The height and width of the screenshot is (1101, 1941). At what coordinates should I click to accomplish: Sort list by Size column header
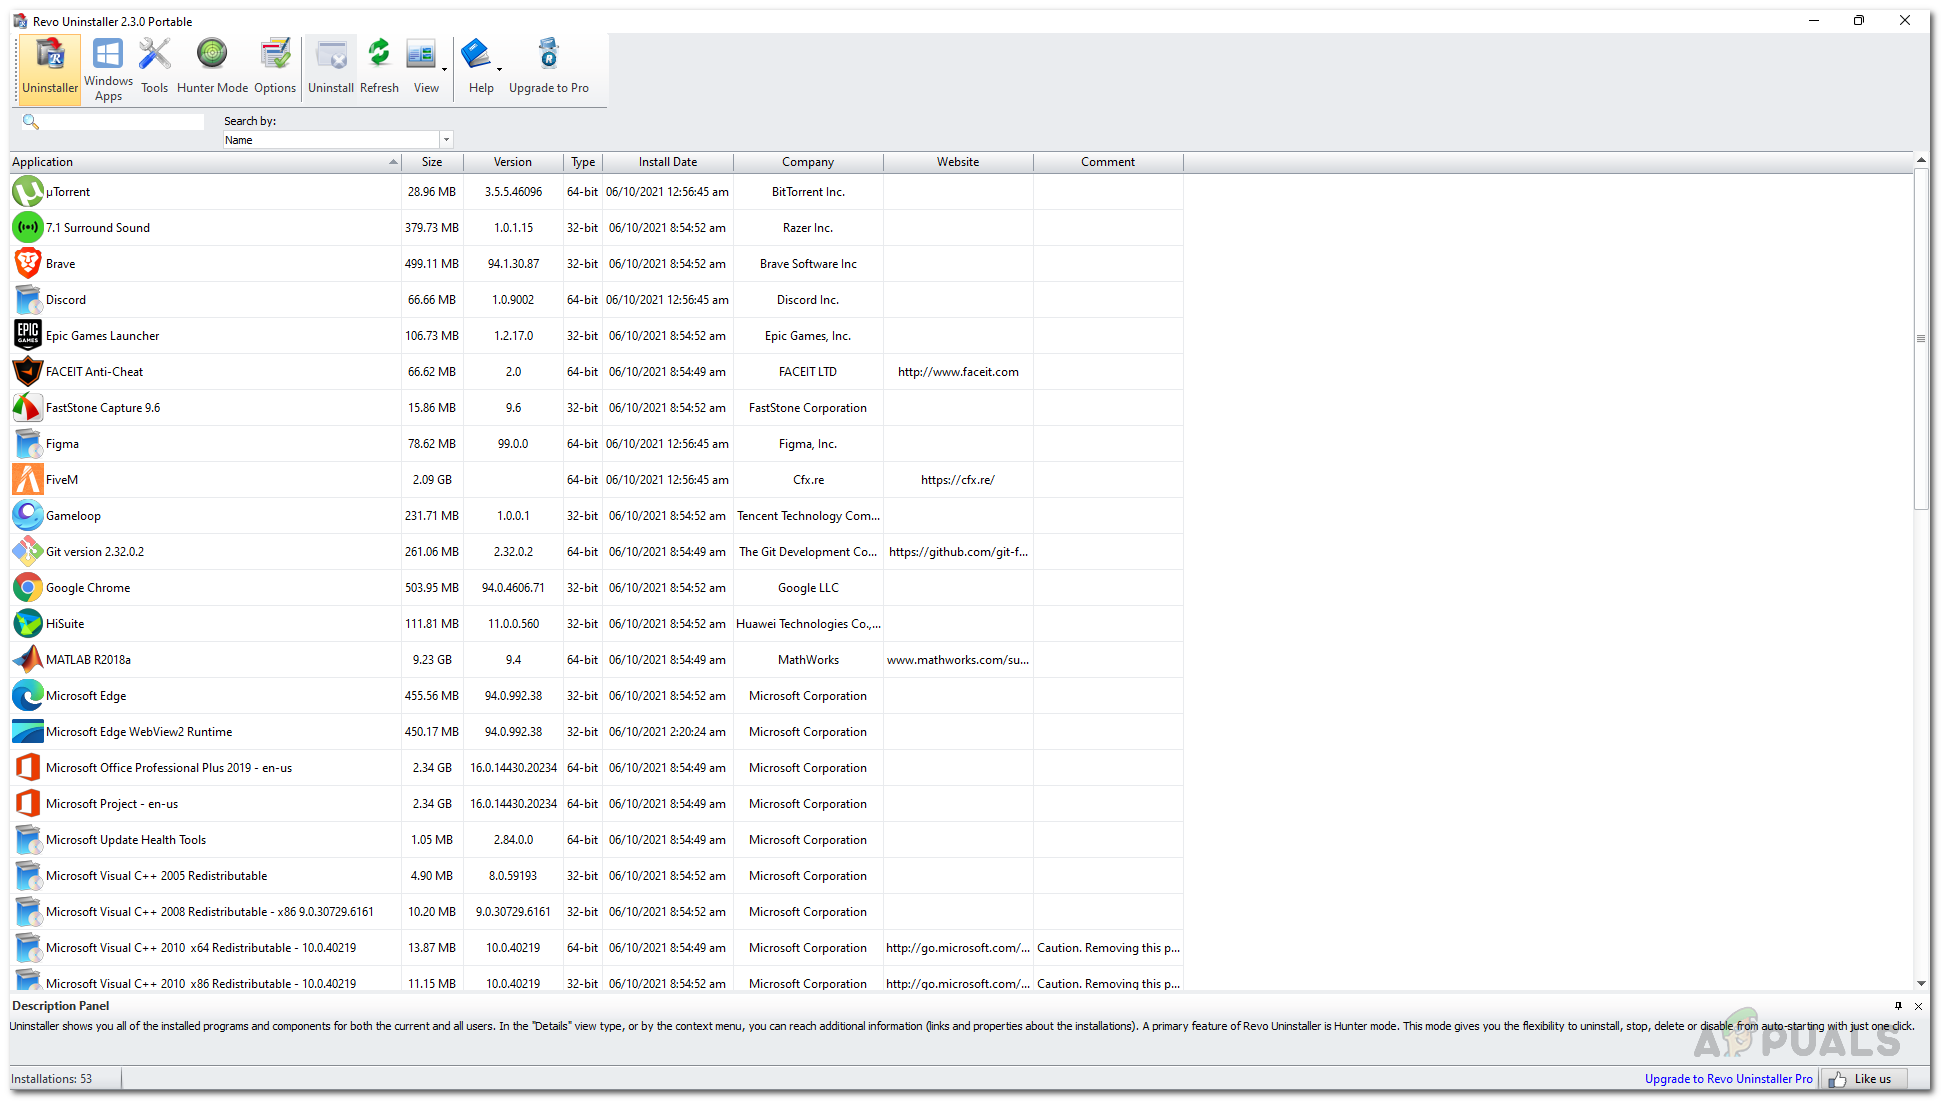click(432, 162)
